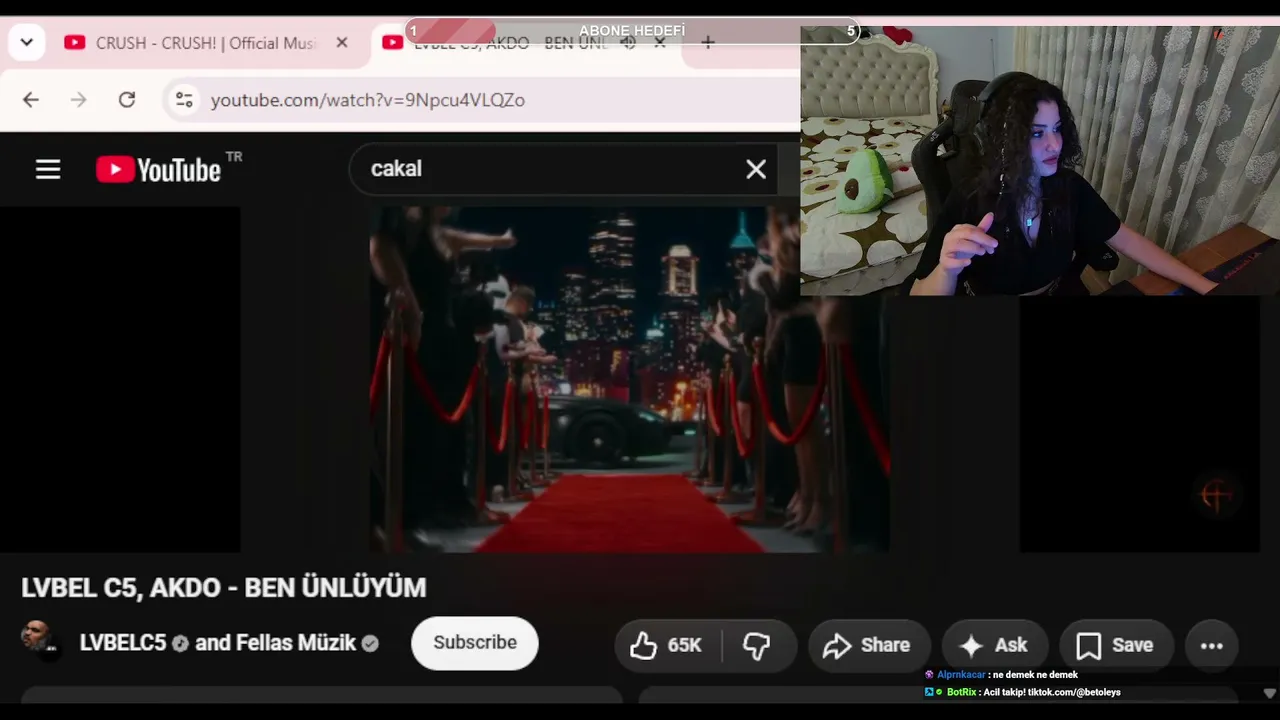Open the more actions menu
Viewport: 1280px width, 720px height.
1212,645
